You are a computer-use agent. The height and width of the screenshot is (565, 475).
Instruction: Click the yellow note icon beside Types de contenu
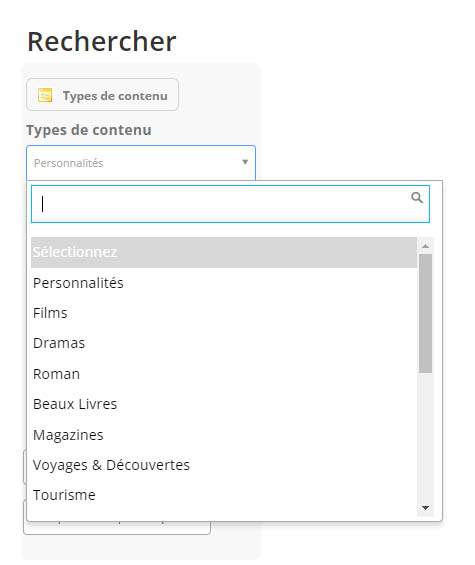pos(45,95)
